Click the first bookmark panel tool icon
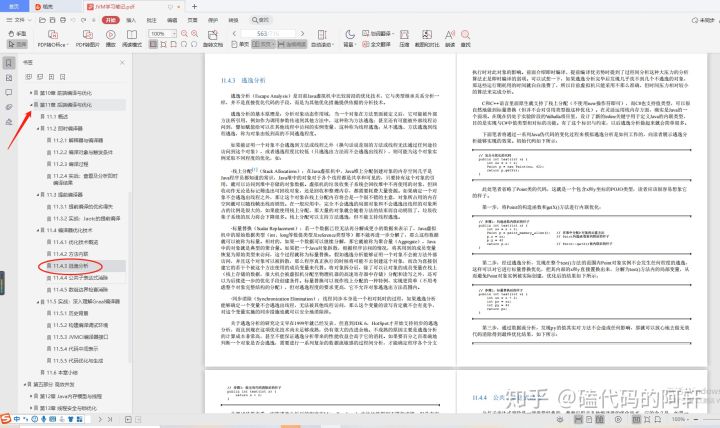This screenshot has height=428, width=720. (x=28, y=77)
